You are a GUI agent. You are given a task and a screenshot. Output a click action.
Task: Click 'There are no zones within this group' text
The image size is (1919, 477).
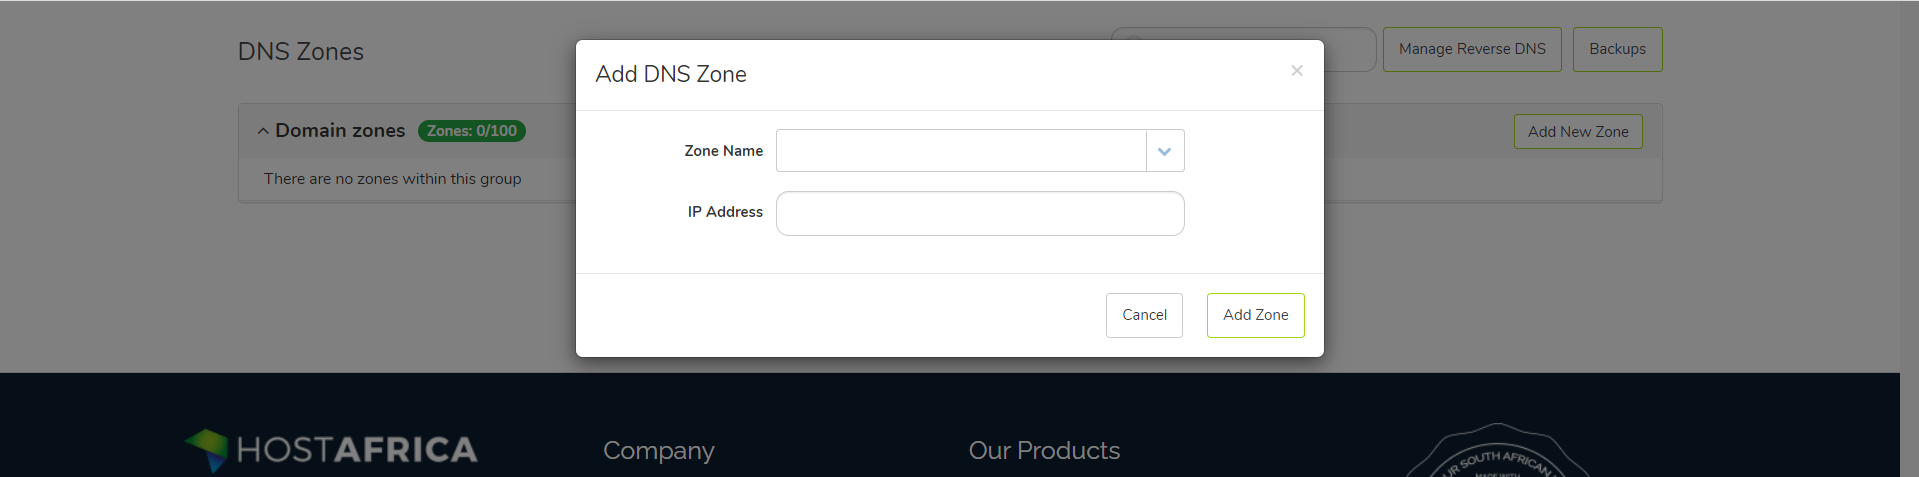393,179
